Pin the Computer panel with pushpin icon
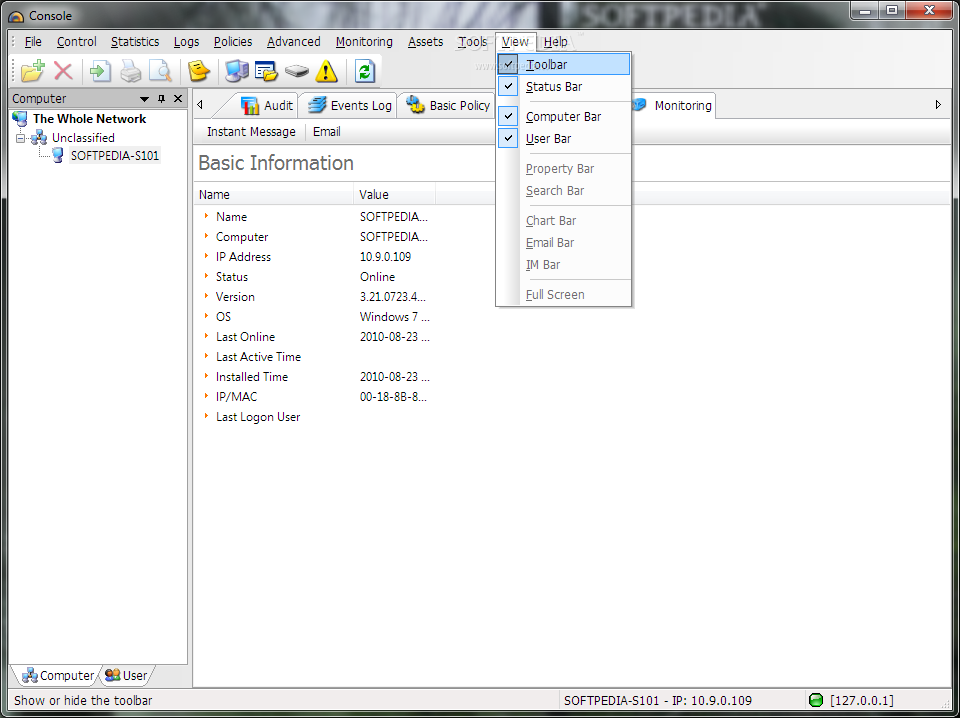The width and height of the screenshot is (960, 718). point(162,99)
